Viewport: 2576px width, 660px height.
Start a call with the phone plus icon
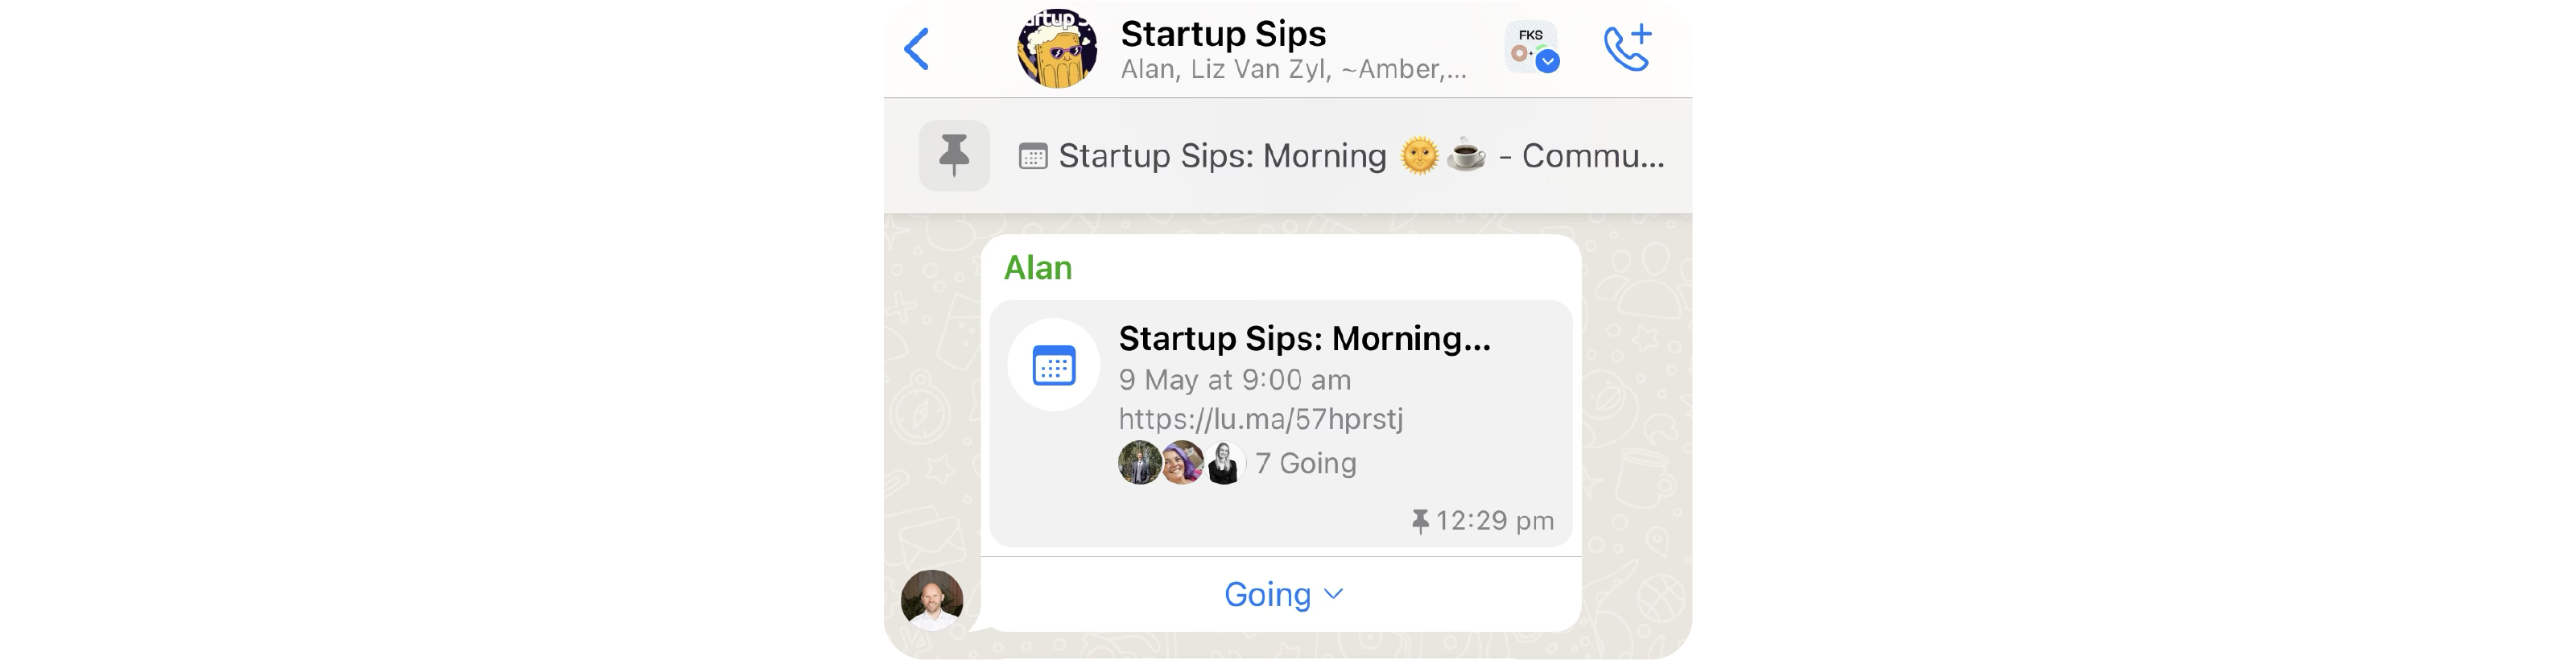point(1627,48)
